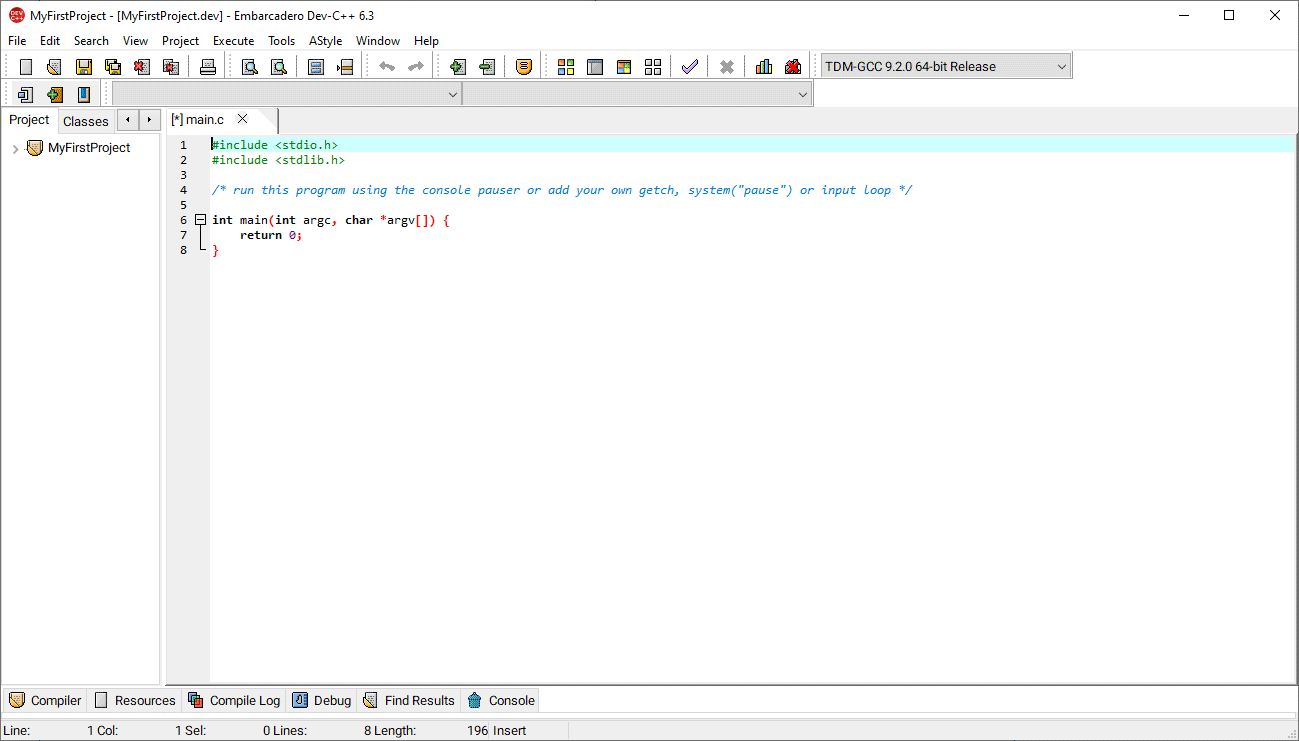Click the Go to function toolbar icon

tap(316, 67)
